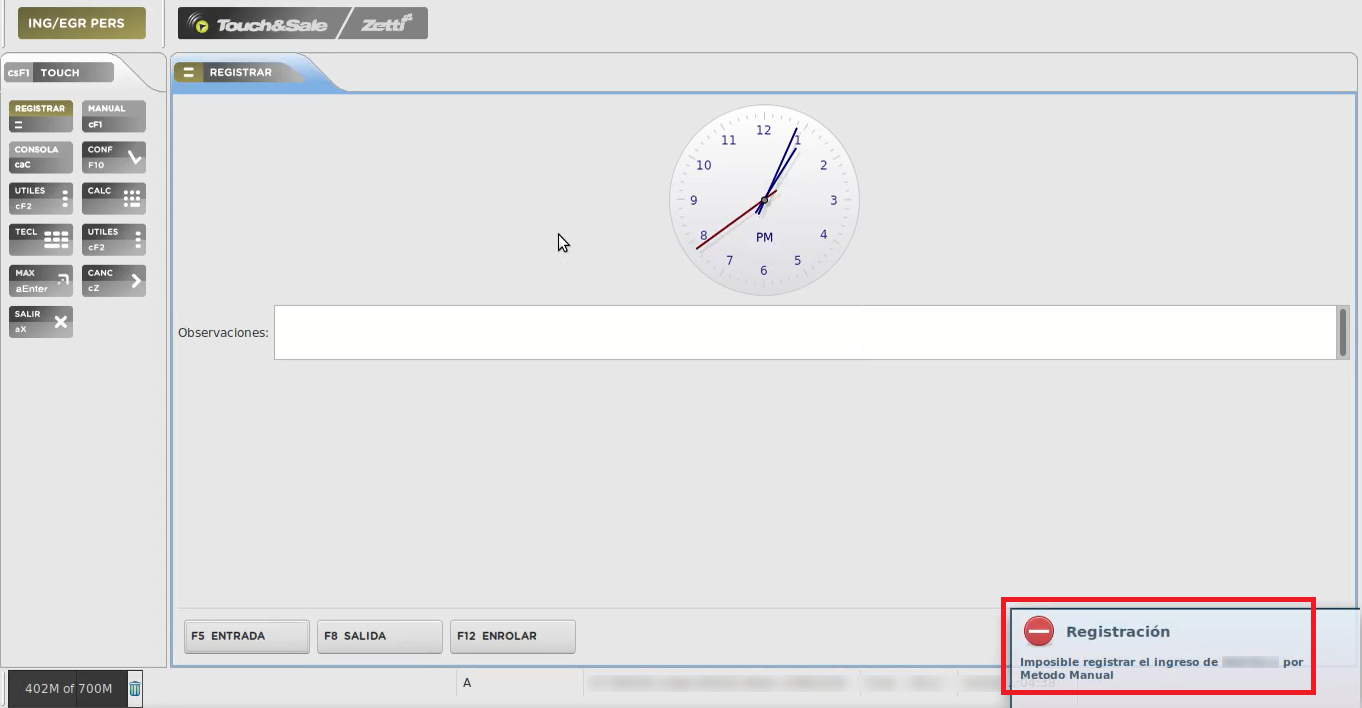
Task: Click the MAX aEnter maximize button
Action: (41, 280)
